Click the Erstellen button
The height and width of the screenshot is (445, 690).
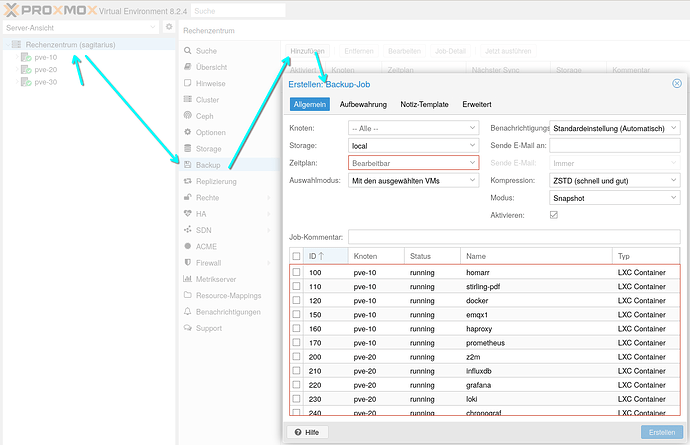[x=662, y=432]
